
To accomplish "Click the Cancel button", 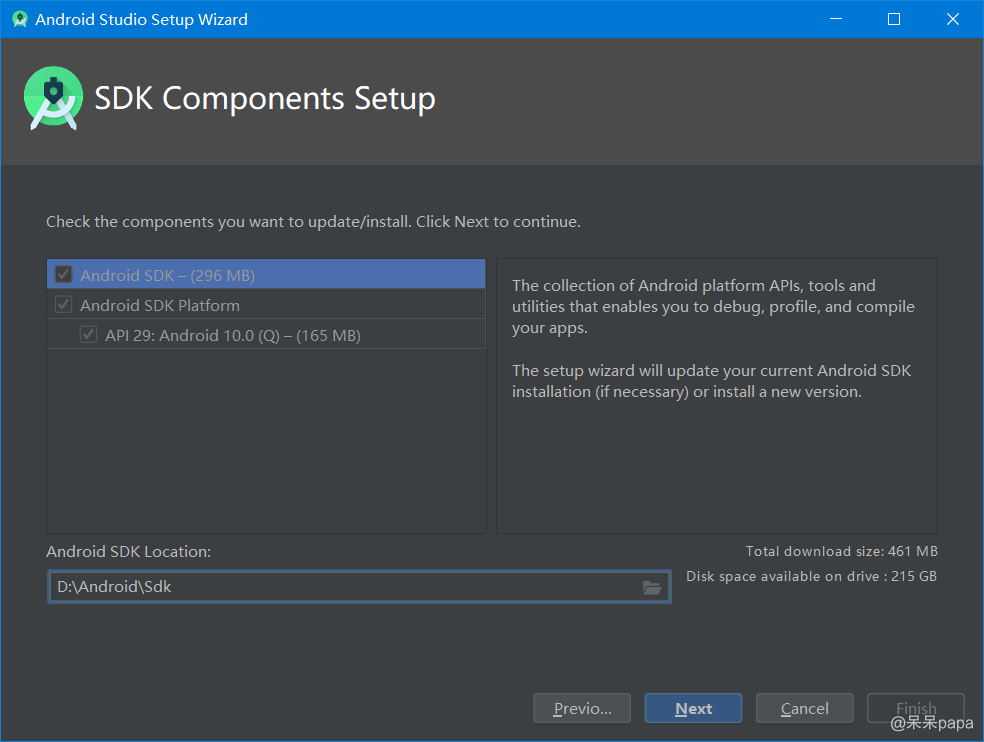I will point(805,709).
